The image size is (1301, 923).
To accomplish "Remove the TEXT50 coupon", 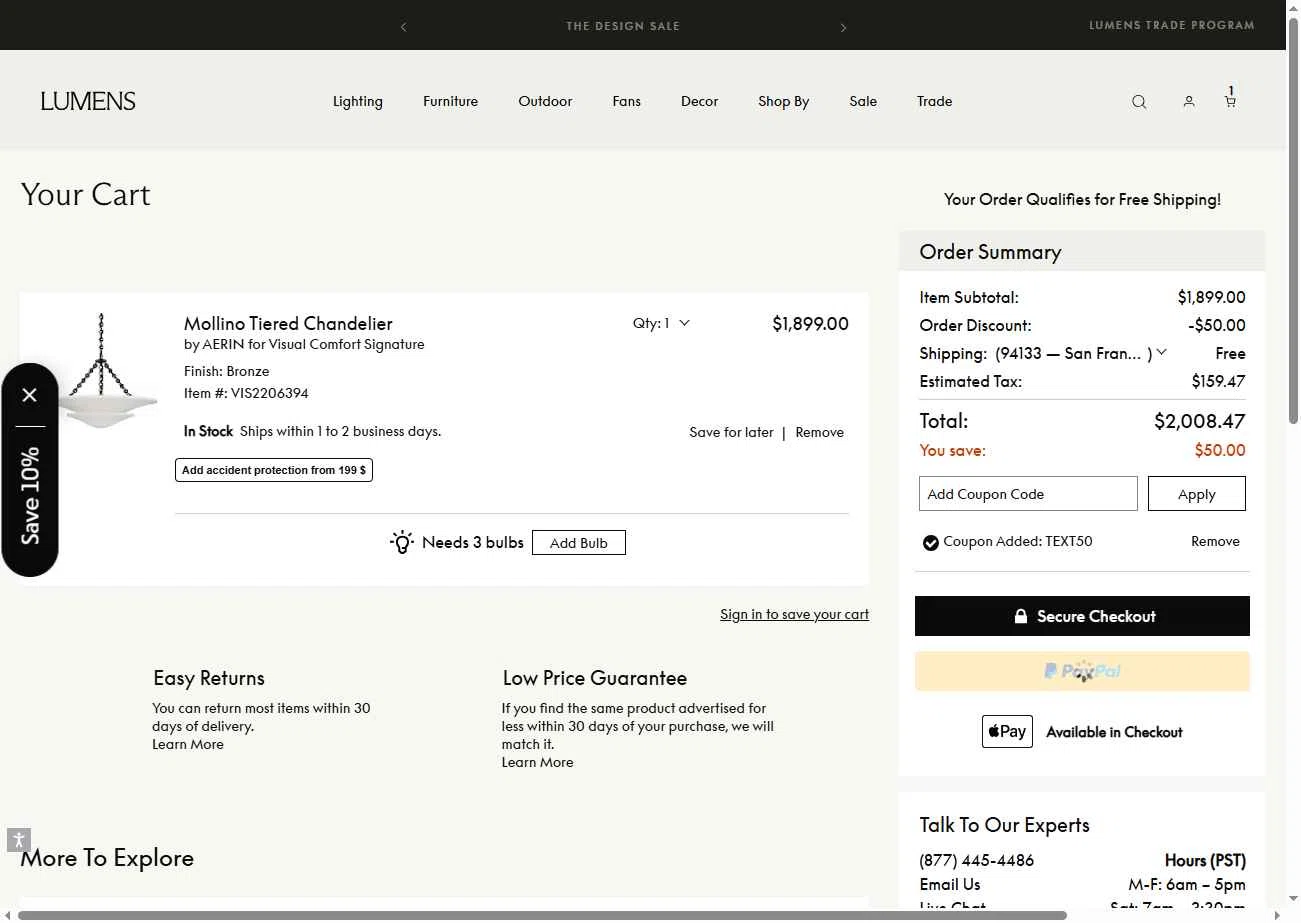I will pos(1215,541).
